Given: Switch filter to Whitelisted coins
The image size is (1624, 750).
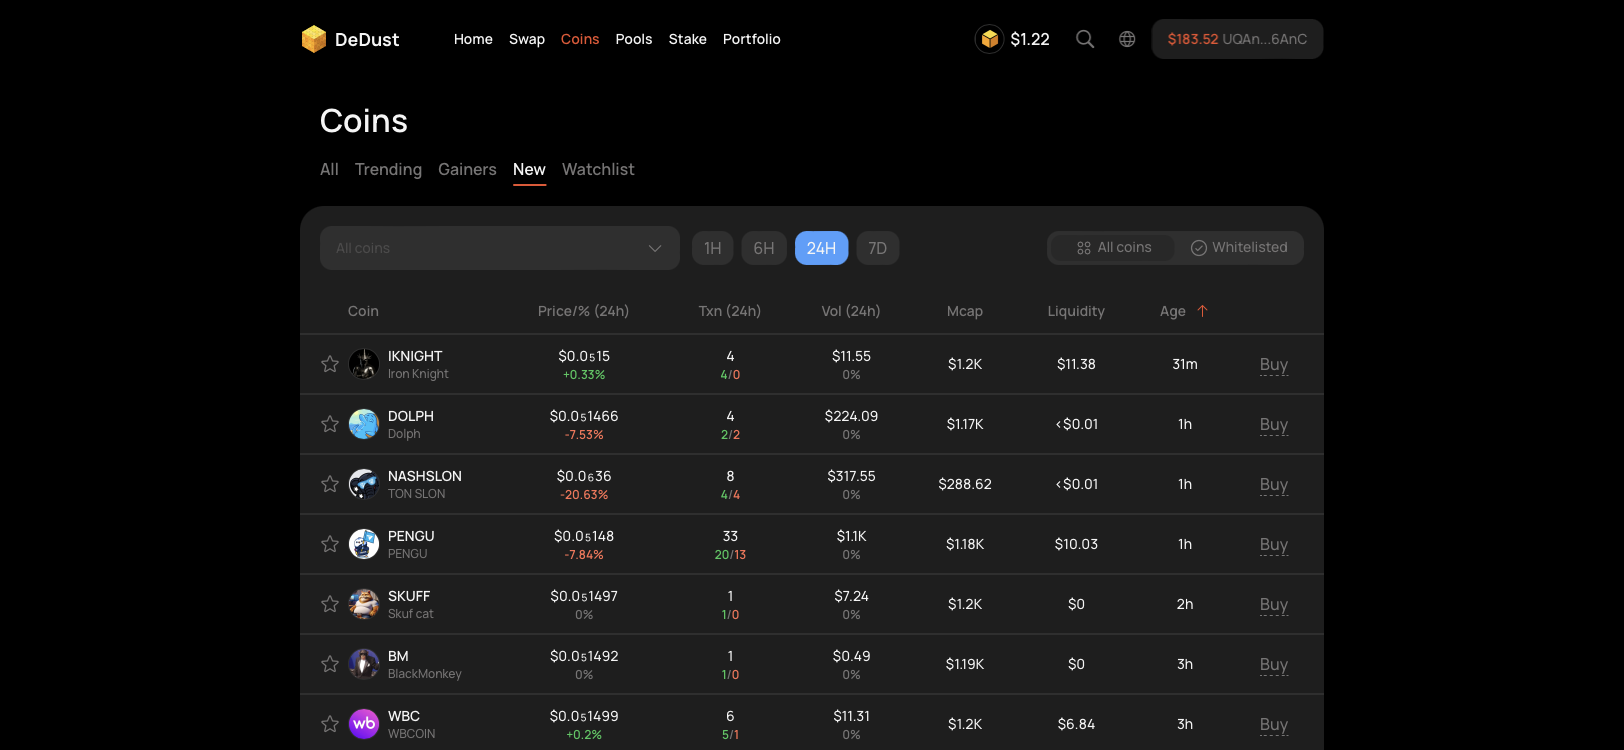Looking at the screenshot, I should (x=1239, y=248).
